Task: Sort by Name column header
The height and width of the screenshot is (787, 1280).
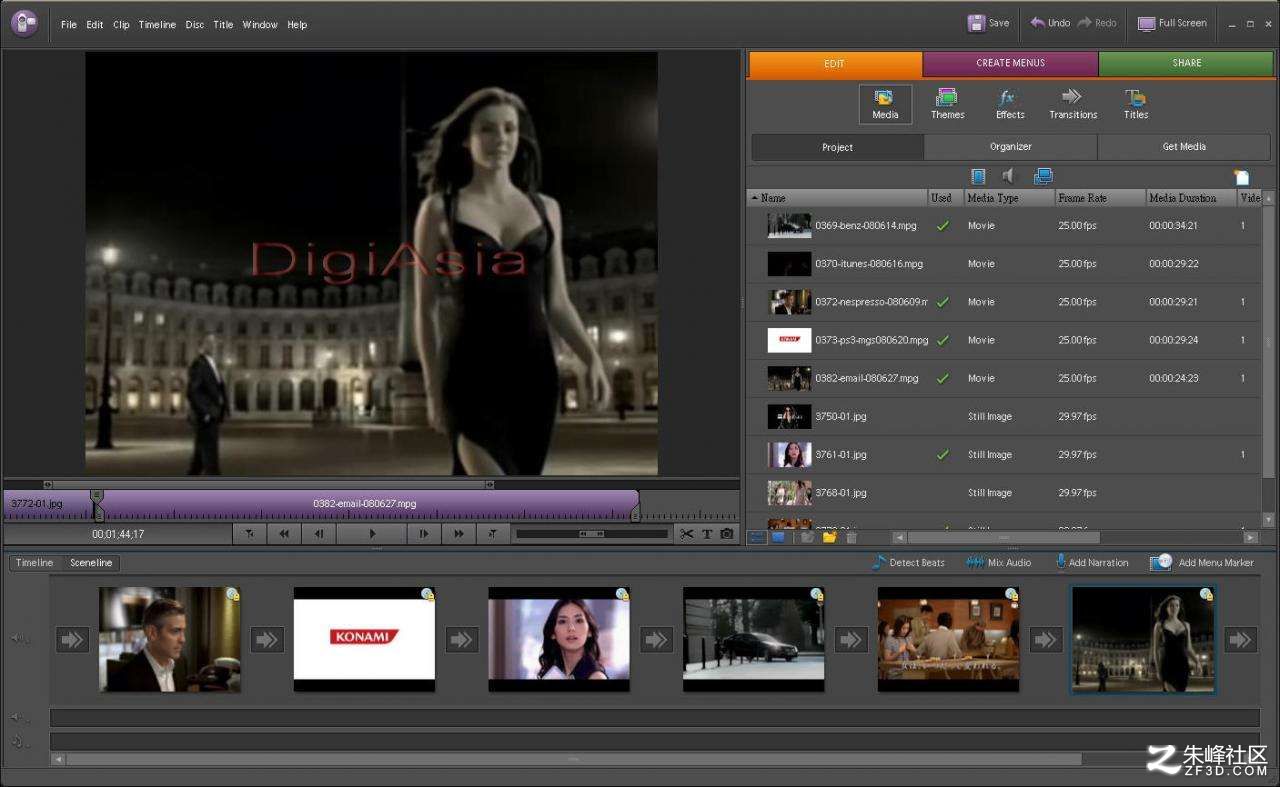Action: point(837,198)
